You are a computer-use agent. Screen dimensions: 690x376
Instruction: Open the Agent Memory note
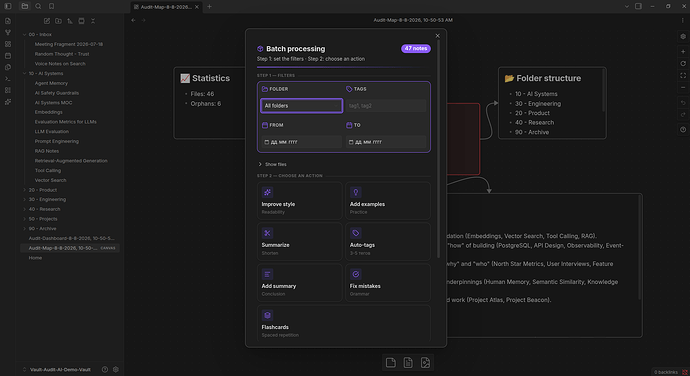click(x=51, y=83)
